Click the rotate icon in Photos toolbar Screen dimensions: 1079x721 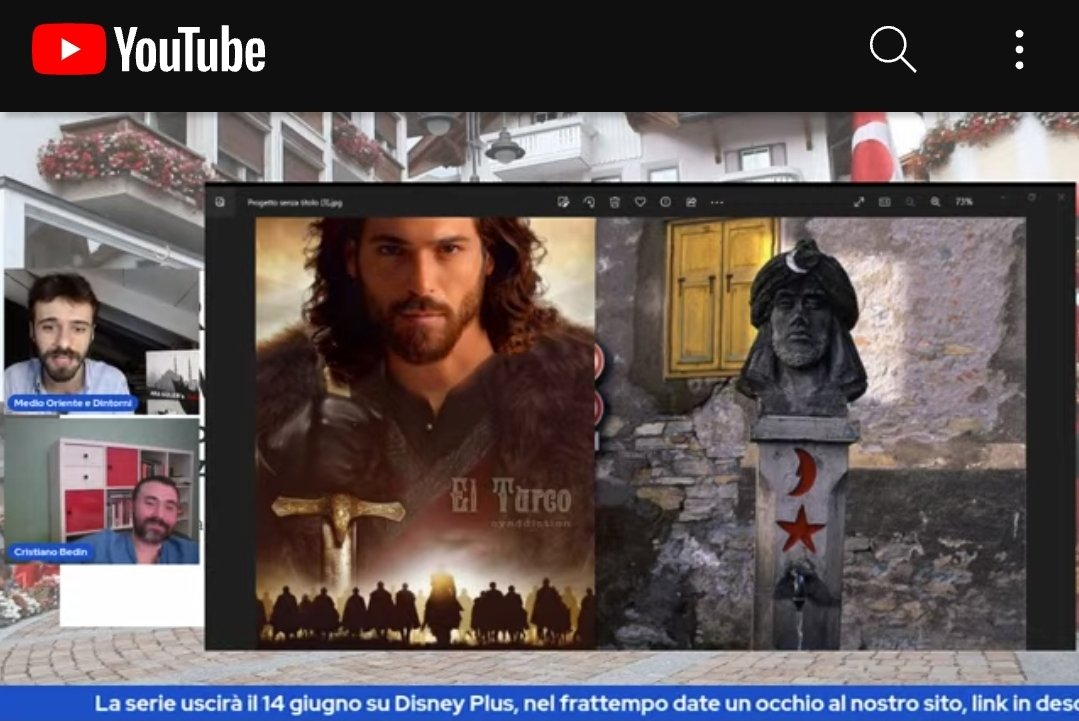(x=589, y=202)
